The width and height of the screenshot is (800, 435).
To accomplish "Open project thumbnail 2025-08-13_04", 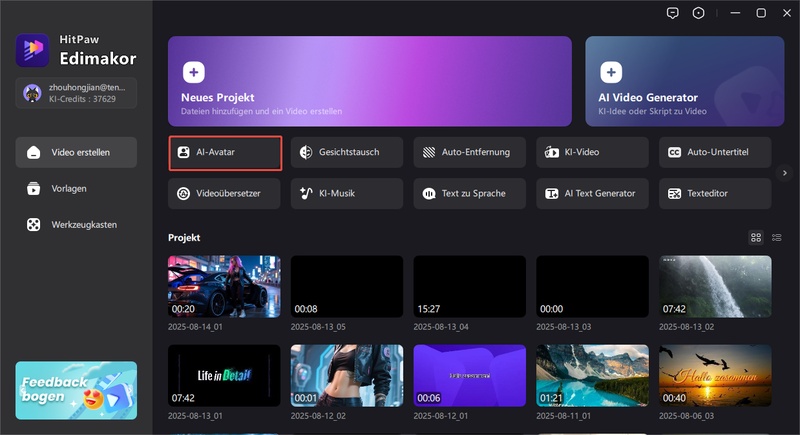I will click(469, 287).
